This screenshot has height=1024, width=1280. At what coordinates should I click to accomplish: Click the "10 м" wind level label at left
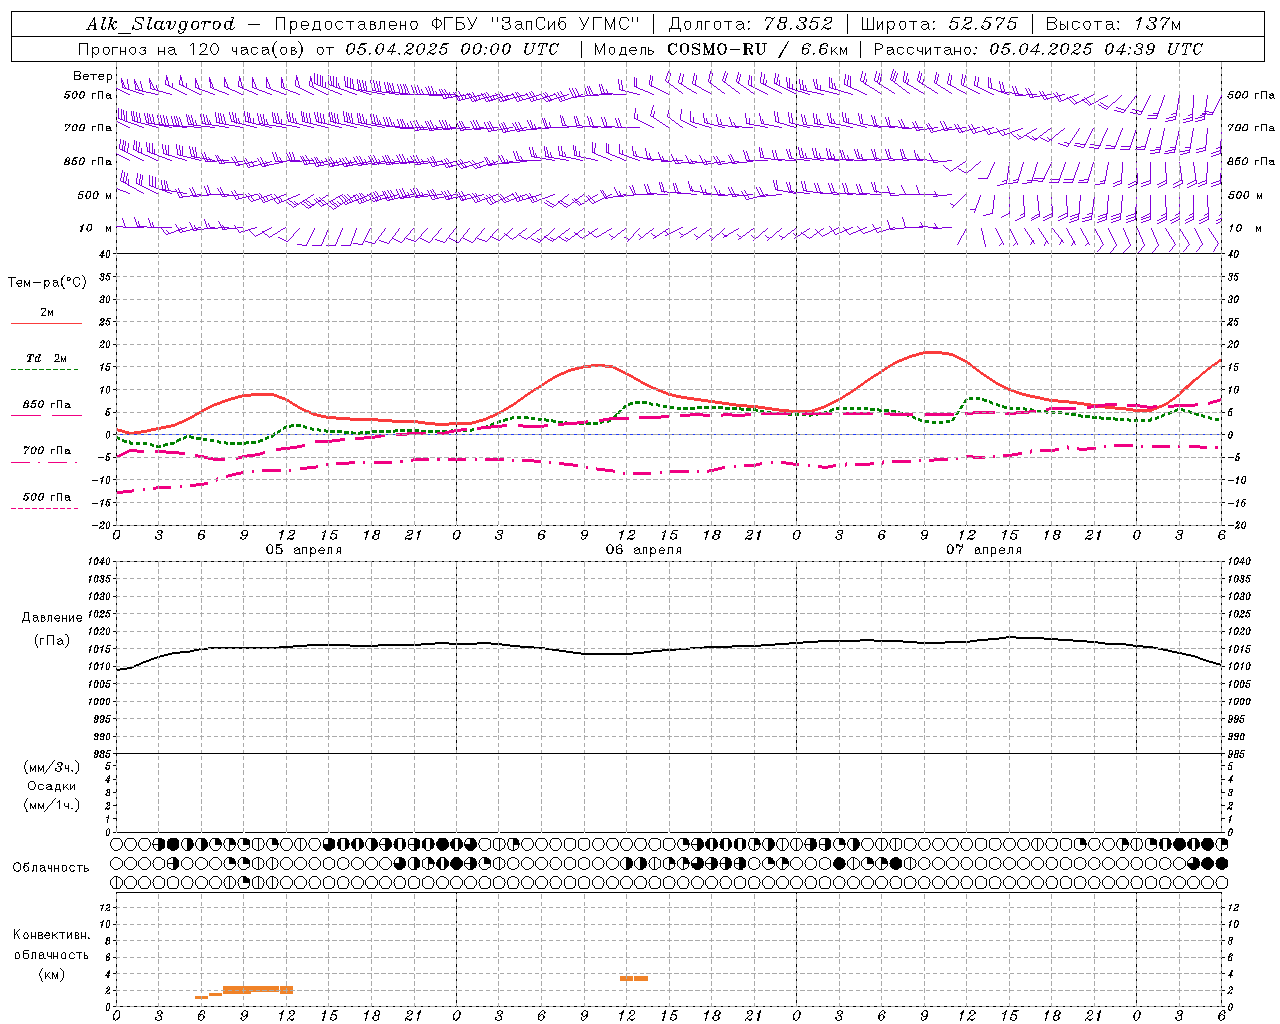click(x=96, y=228)
